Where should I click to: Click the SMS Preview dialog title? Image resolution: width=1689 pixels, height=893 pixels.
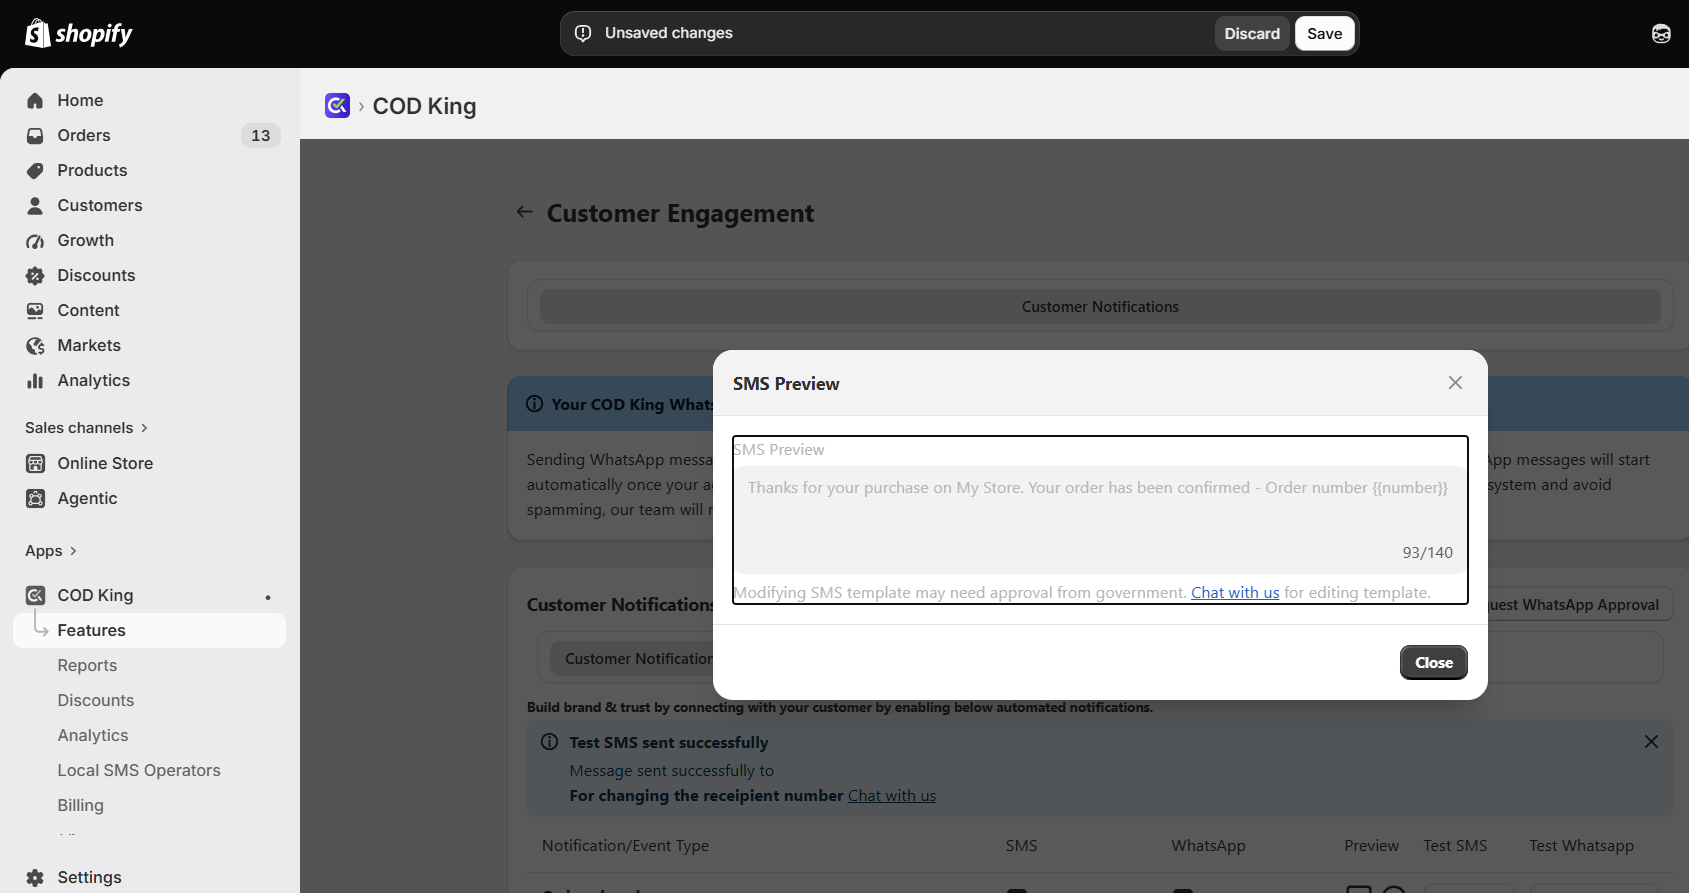(786, 384)
